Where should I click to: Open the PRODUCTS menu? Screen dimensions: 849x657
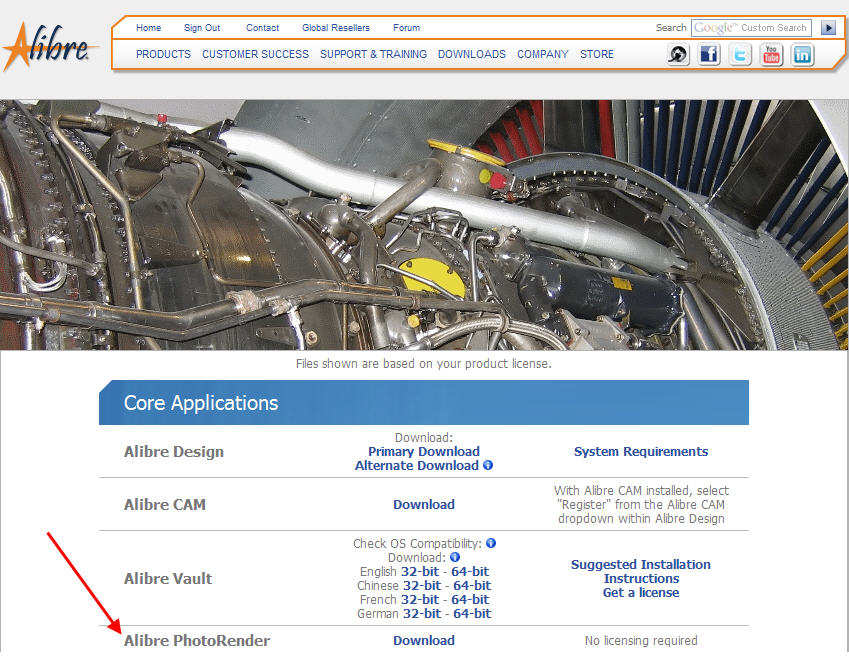(x=164, y=54)
